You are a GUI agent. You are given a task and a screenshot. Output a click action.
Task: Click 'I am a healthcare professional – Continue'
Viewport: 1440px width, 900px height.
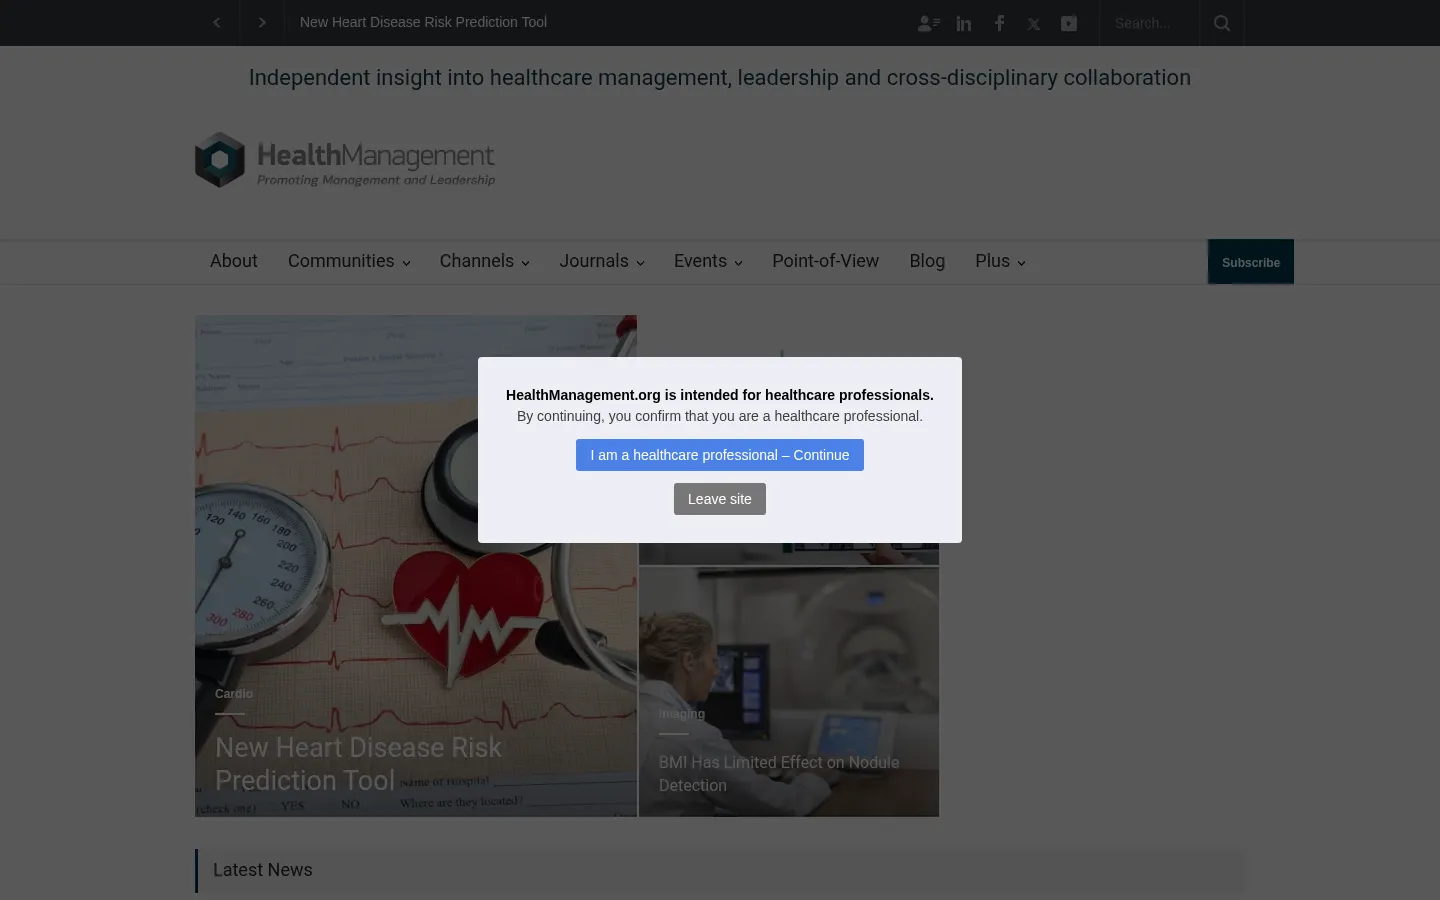(x=720, y=455)
